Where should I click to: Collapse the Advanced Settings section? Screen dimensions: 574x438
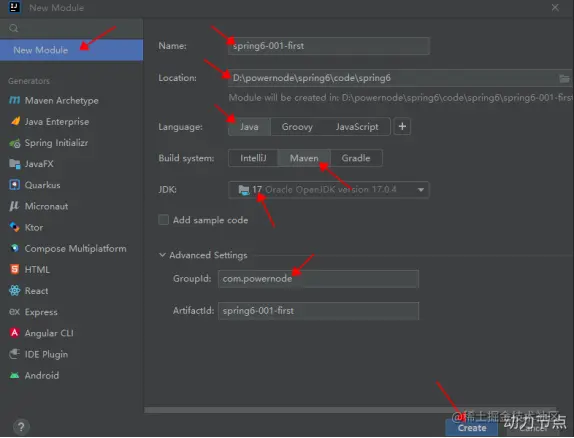162,255
